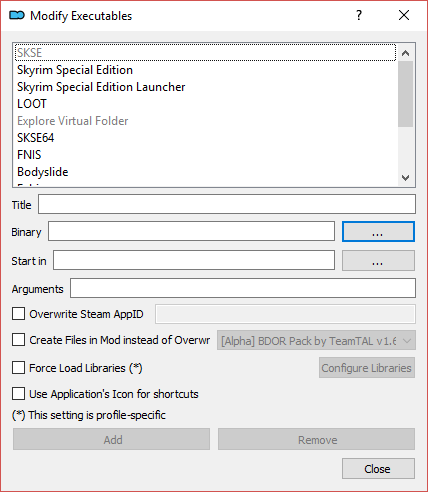Screen dimensions: 428x492
Task: Click into the Binary path field
Action: tap(191, 231)
